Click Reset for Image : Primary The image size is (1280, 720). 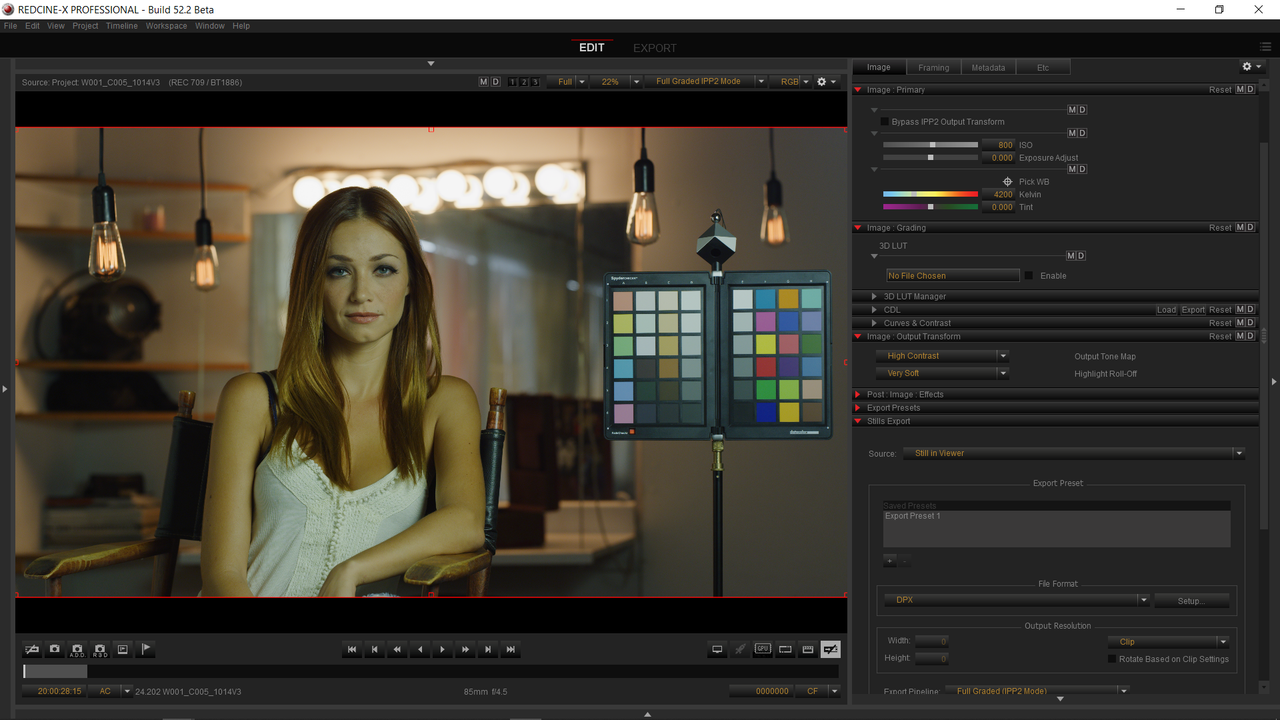click(x=1220, y=90)
